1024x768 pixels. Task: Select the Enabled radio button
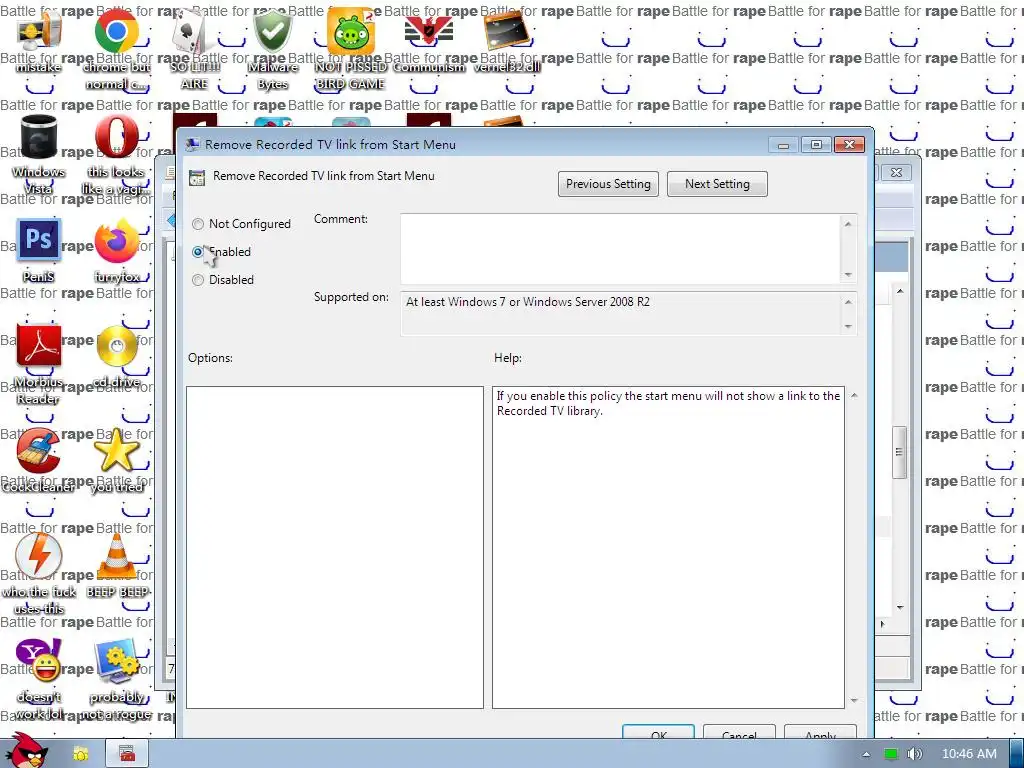click(x=198, y=252)
